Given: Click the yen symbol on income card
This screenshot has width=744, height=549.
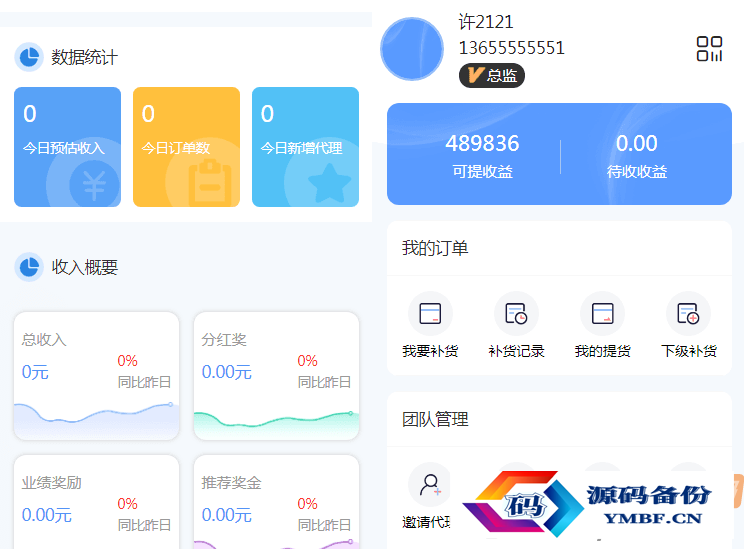Looking at the screenshot, I should click(x=94, y=185).
